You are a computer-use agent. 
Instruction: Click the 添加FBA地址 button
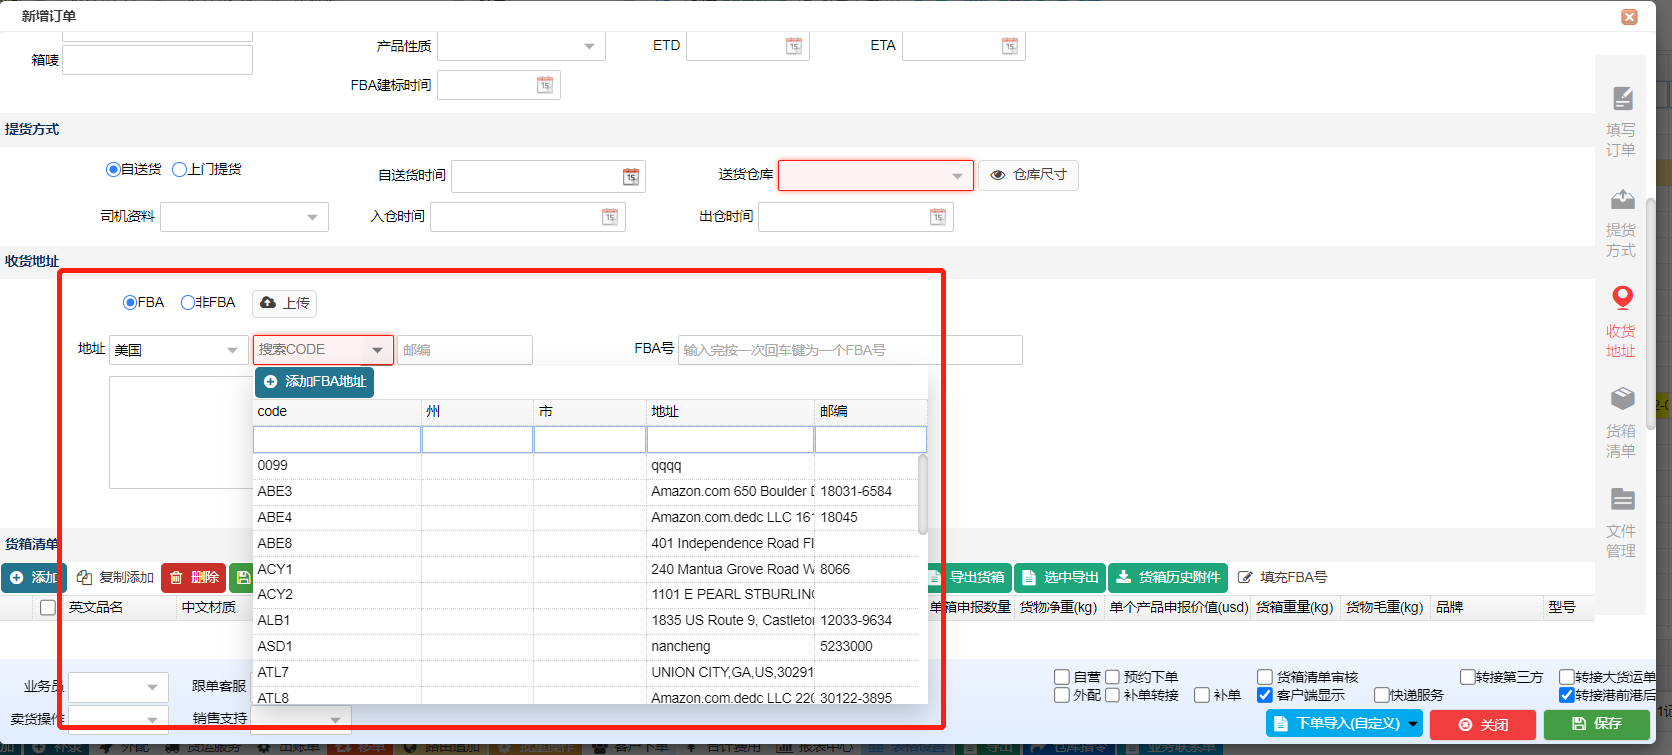click(315, 382)
